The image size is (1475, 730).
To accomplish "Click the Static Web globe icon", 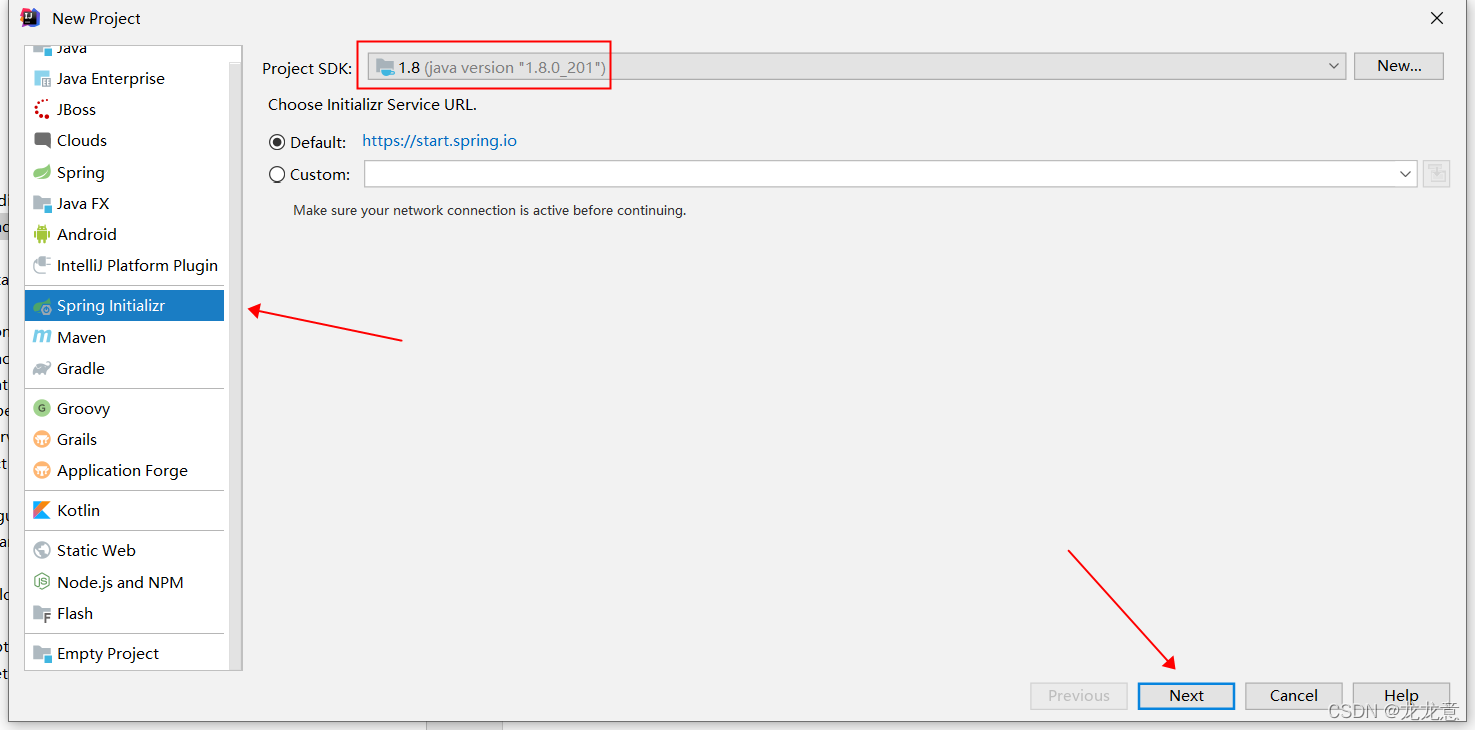I will (42, 550).
